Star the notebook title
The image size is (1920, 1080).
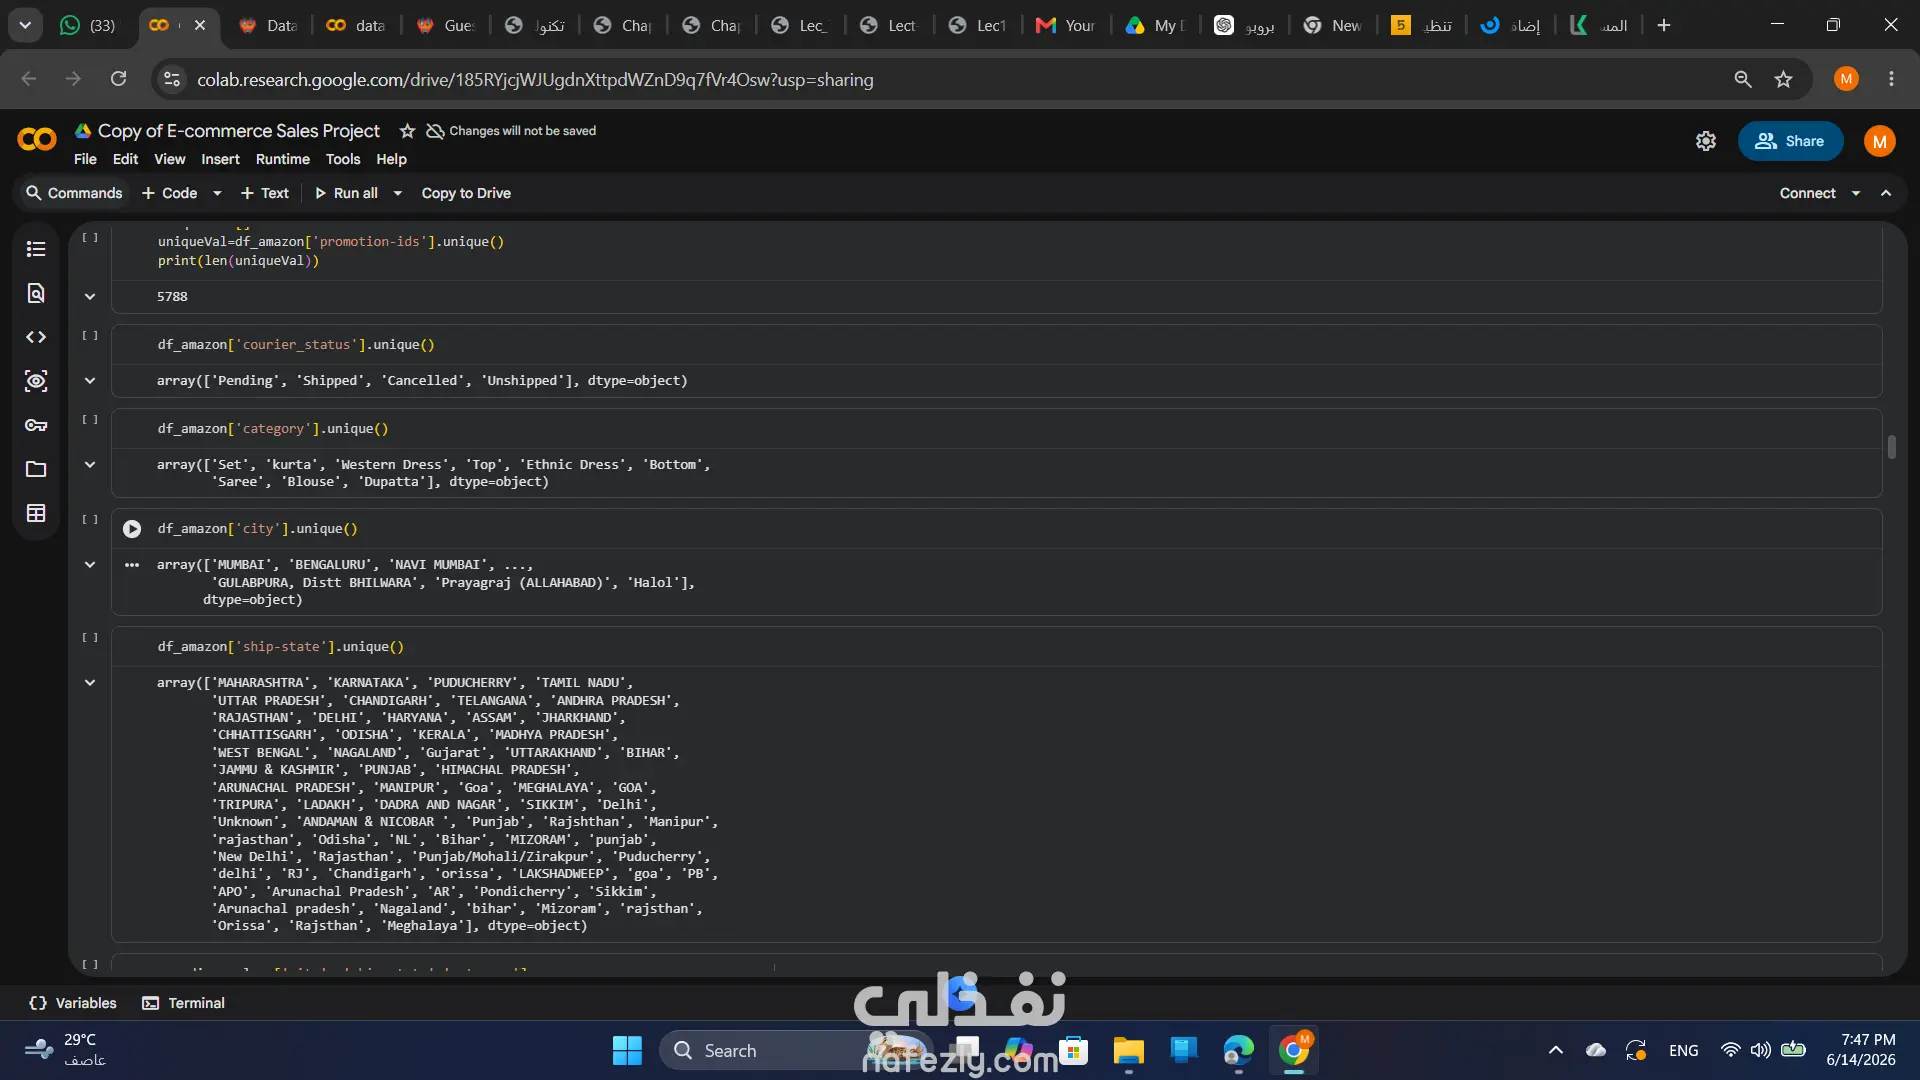(x=407, y=131)
